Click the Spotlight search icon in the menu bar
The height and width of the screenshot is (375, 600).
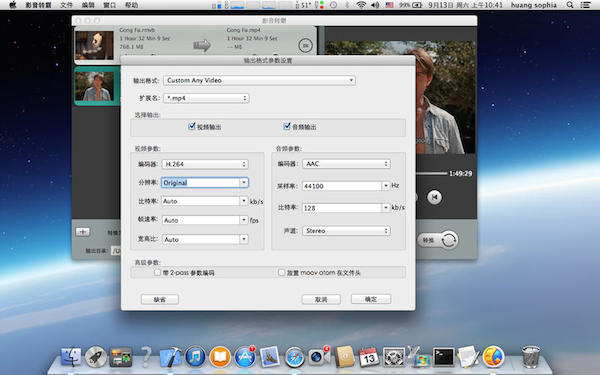pos(570,5)
